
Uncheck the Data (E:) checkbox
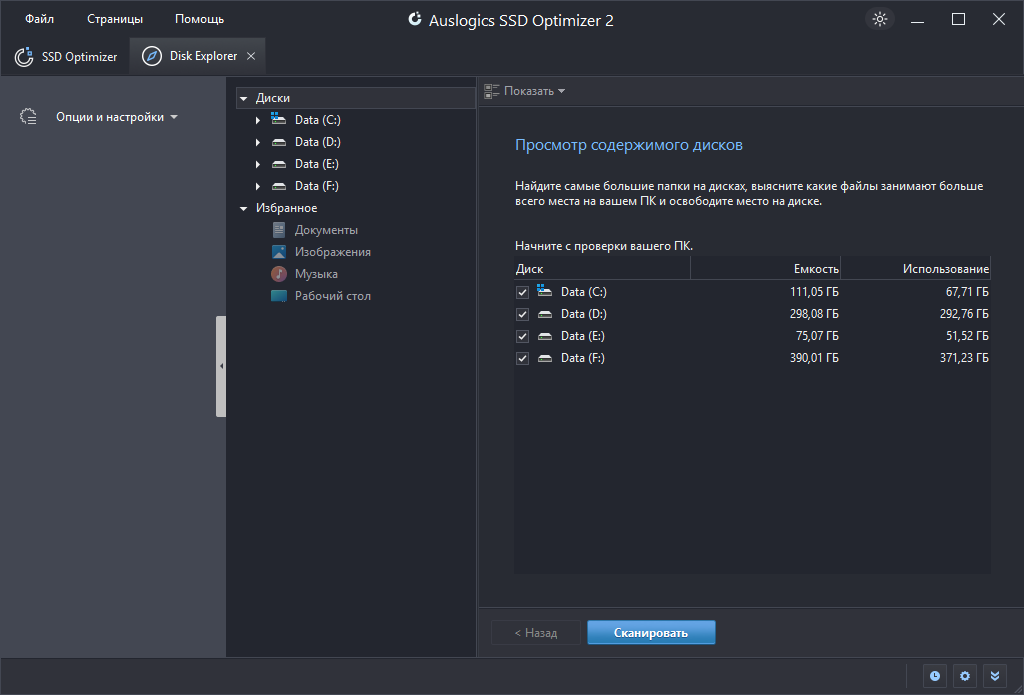click(x=522, y=336)
